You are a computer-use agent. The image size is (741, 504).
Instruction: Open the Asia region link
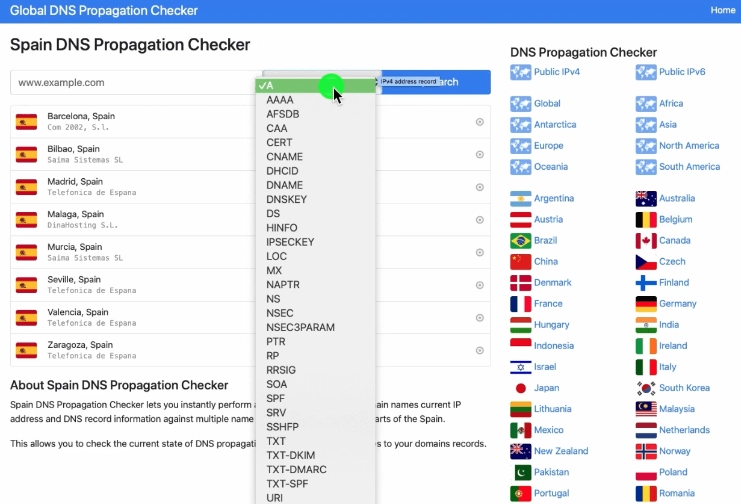(668, 125)
